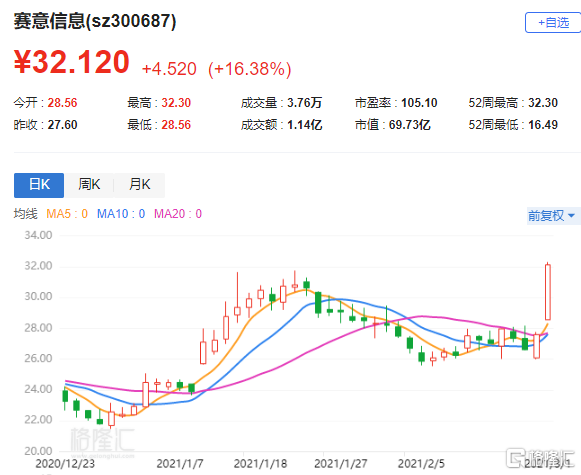Switch to 月K monthly chart tab
Image resolution: width=581 pixels, height=475 pixels.
[139, 185]
